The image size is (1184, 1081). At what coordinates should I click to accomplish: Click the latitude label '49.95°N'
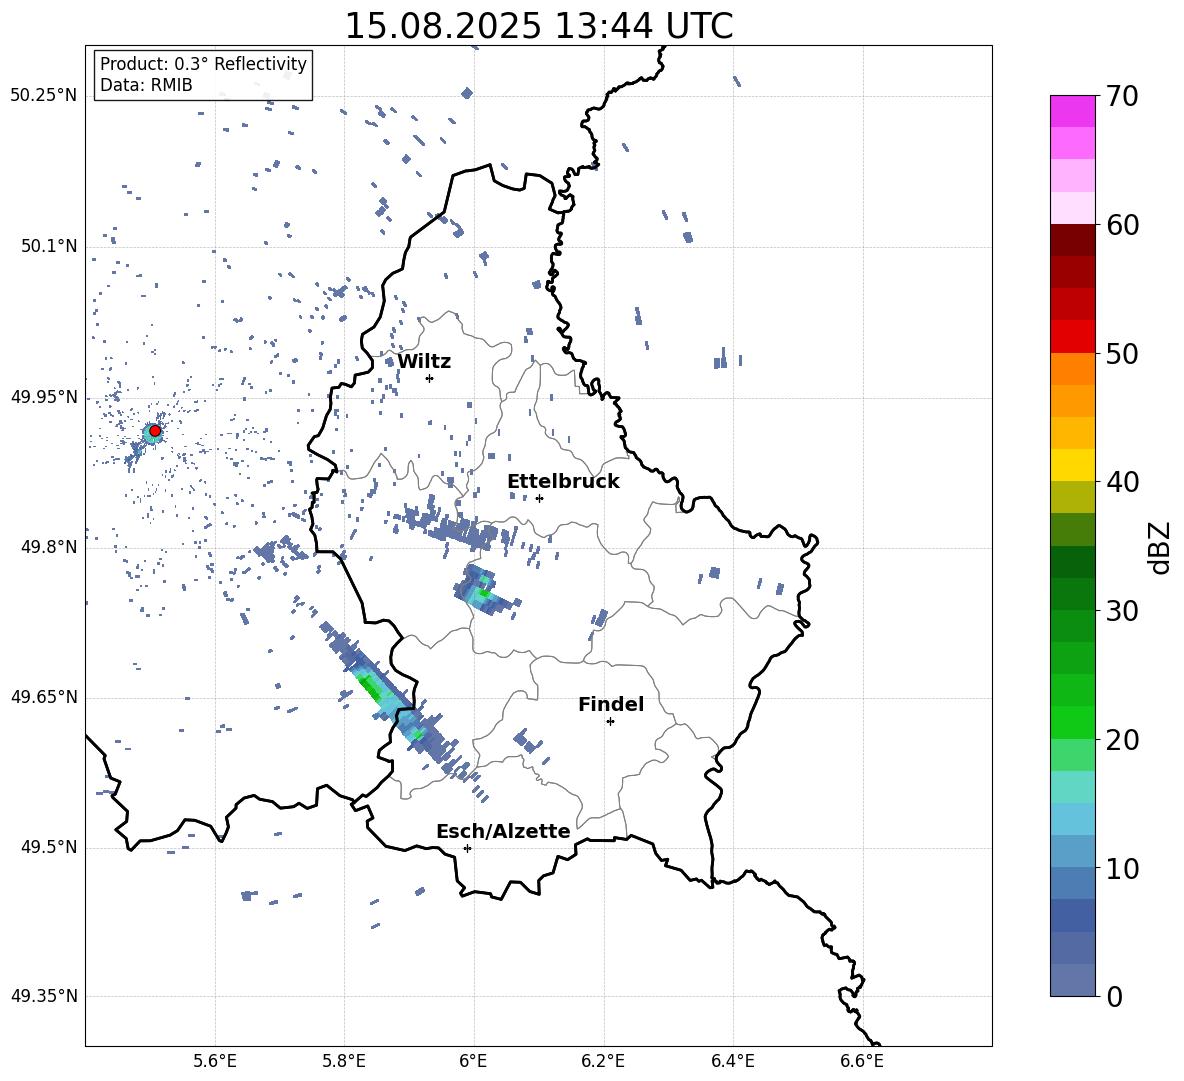pos(44,397)
